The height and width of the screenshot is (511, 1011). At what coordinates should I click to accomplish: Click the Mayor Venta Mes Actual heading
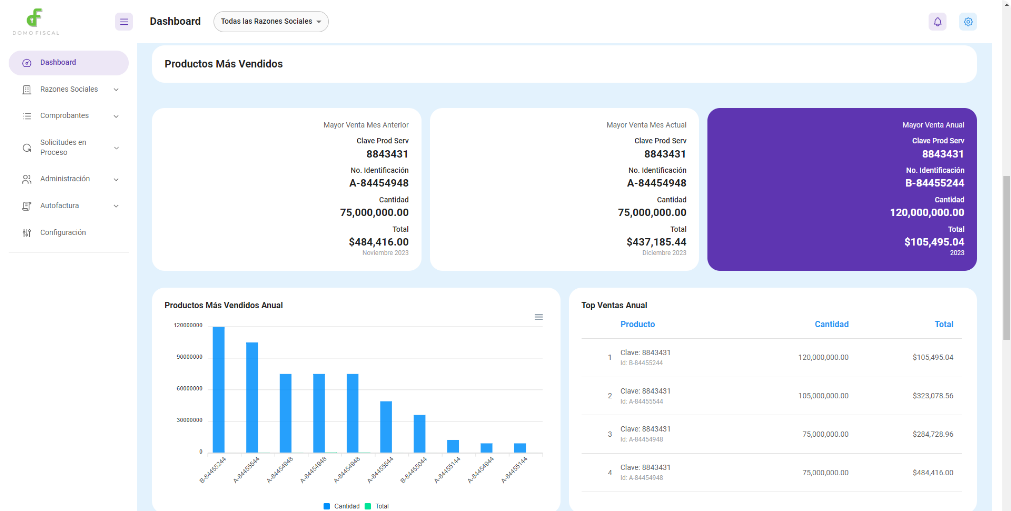[646, 125]
